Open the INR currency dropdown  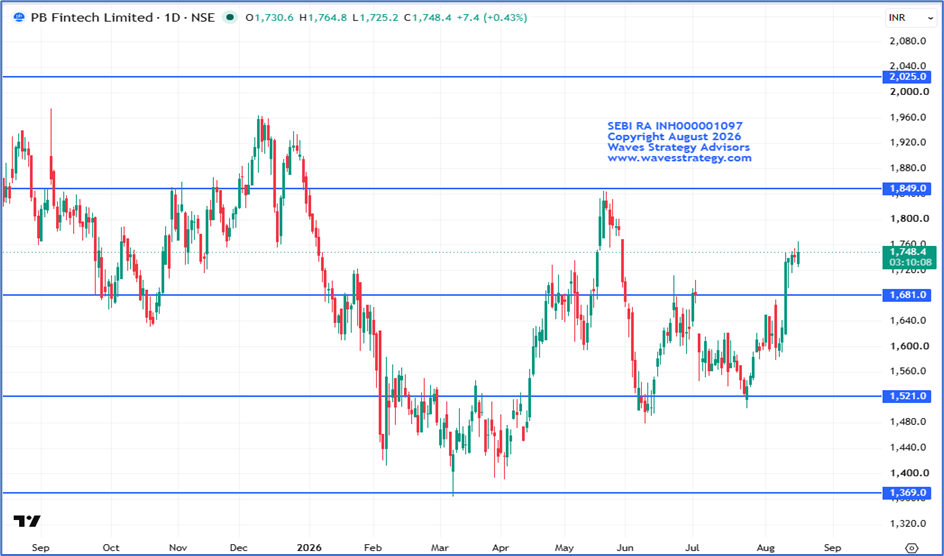pos(910,18)
